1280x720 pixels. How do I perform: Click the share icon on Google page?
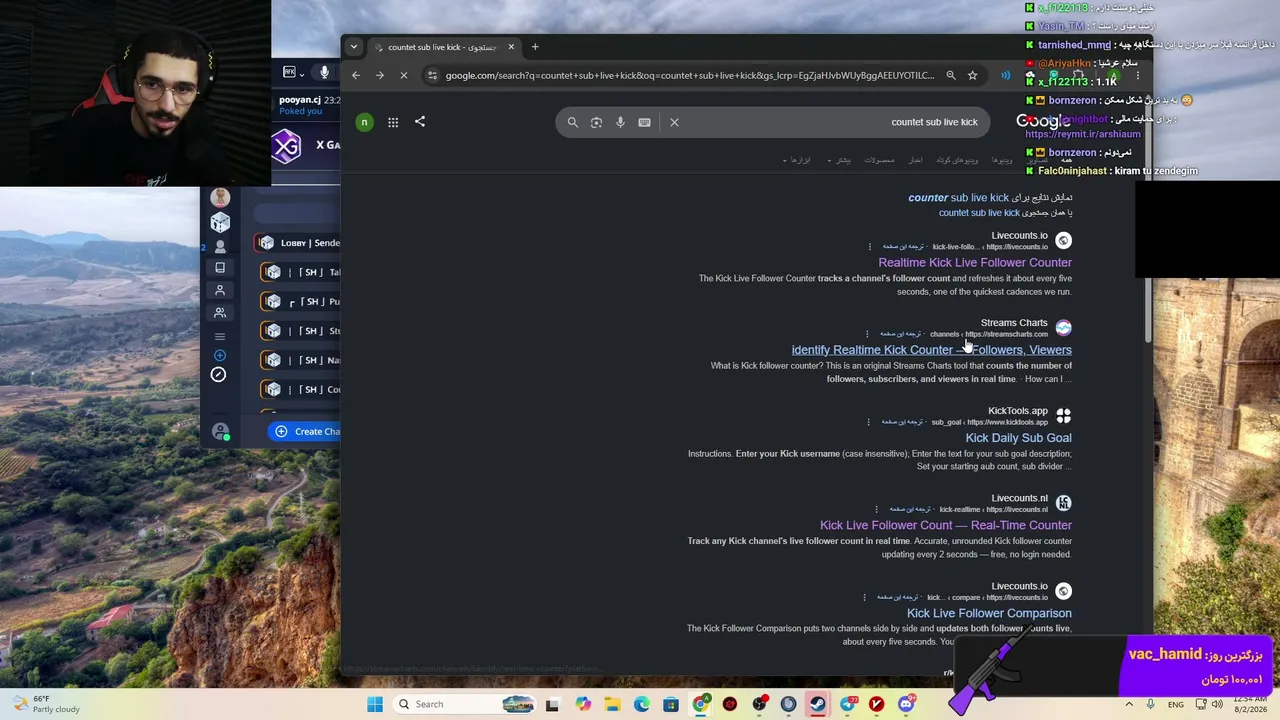click(420, 122)
